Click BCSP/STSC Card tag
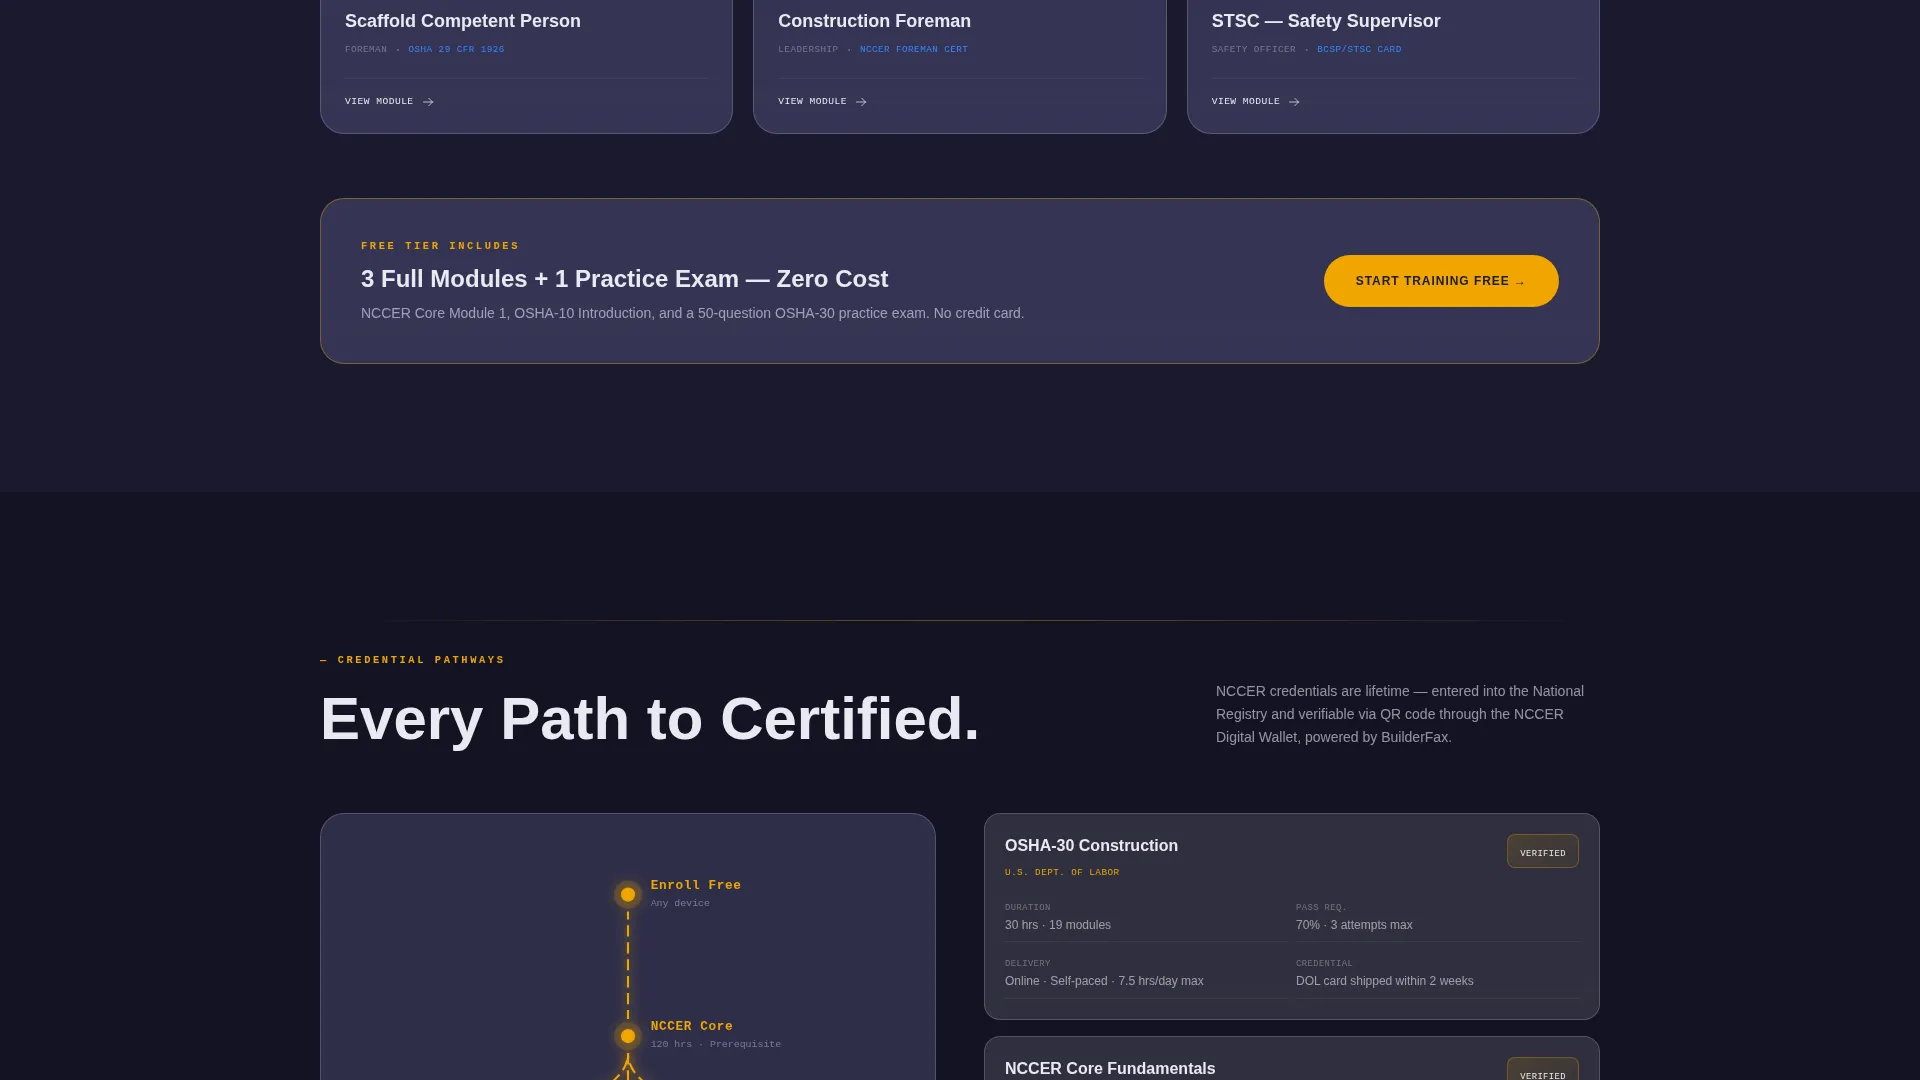 point(1359,49)
